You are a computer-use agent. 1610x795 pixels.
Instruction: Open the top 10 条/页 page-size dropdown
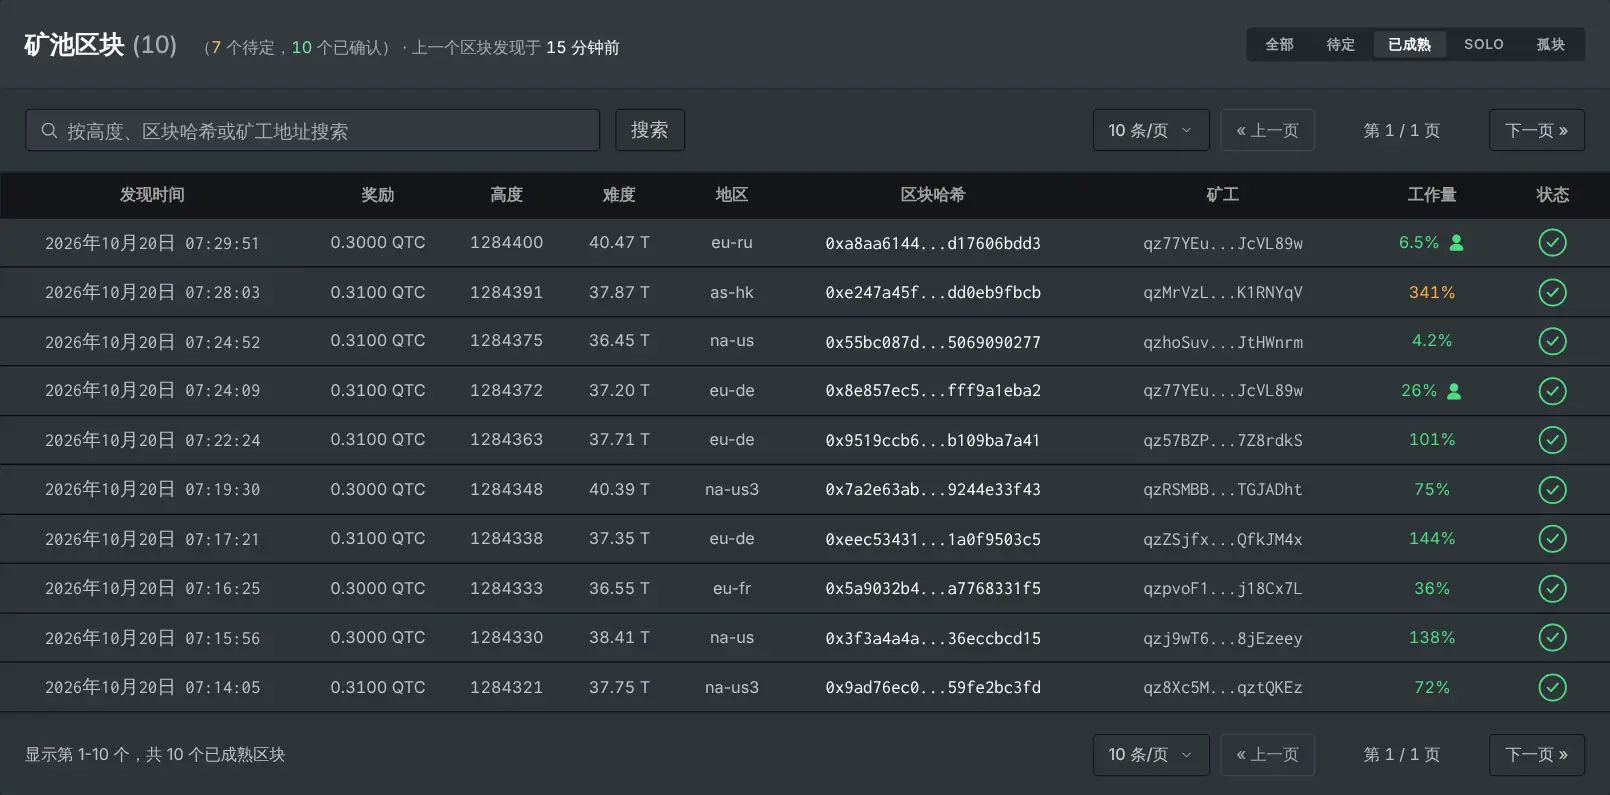1151,130
